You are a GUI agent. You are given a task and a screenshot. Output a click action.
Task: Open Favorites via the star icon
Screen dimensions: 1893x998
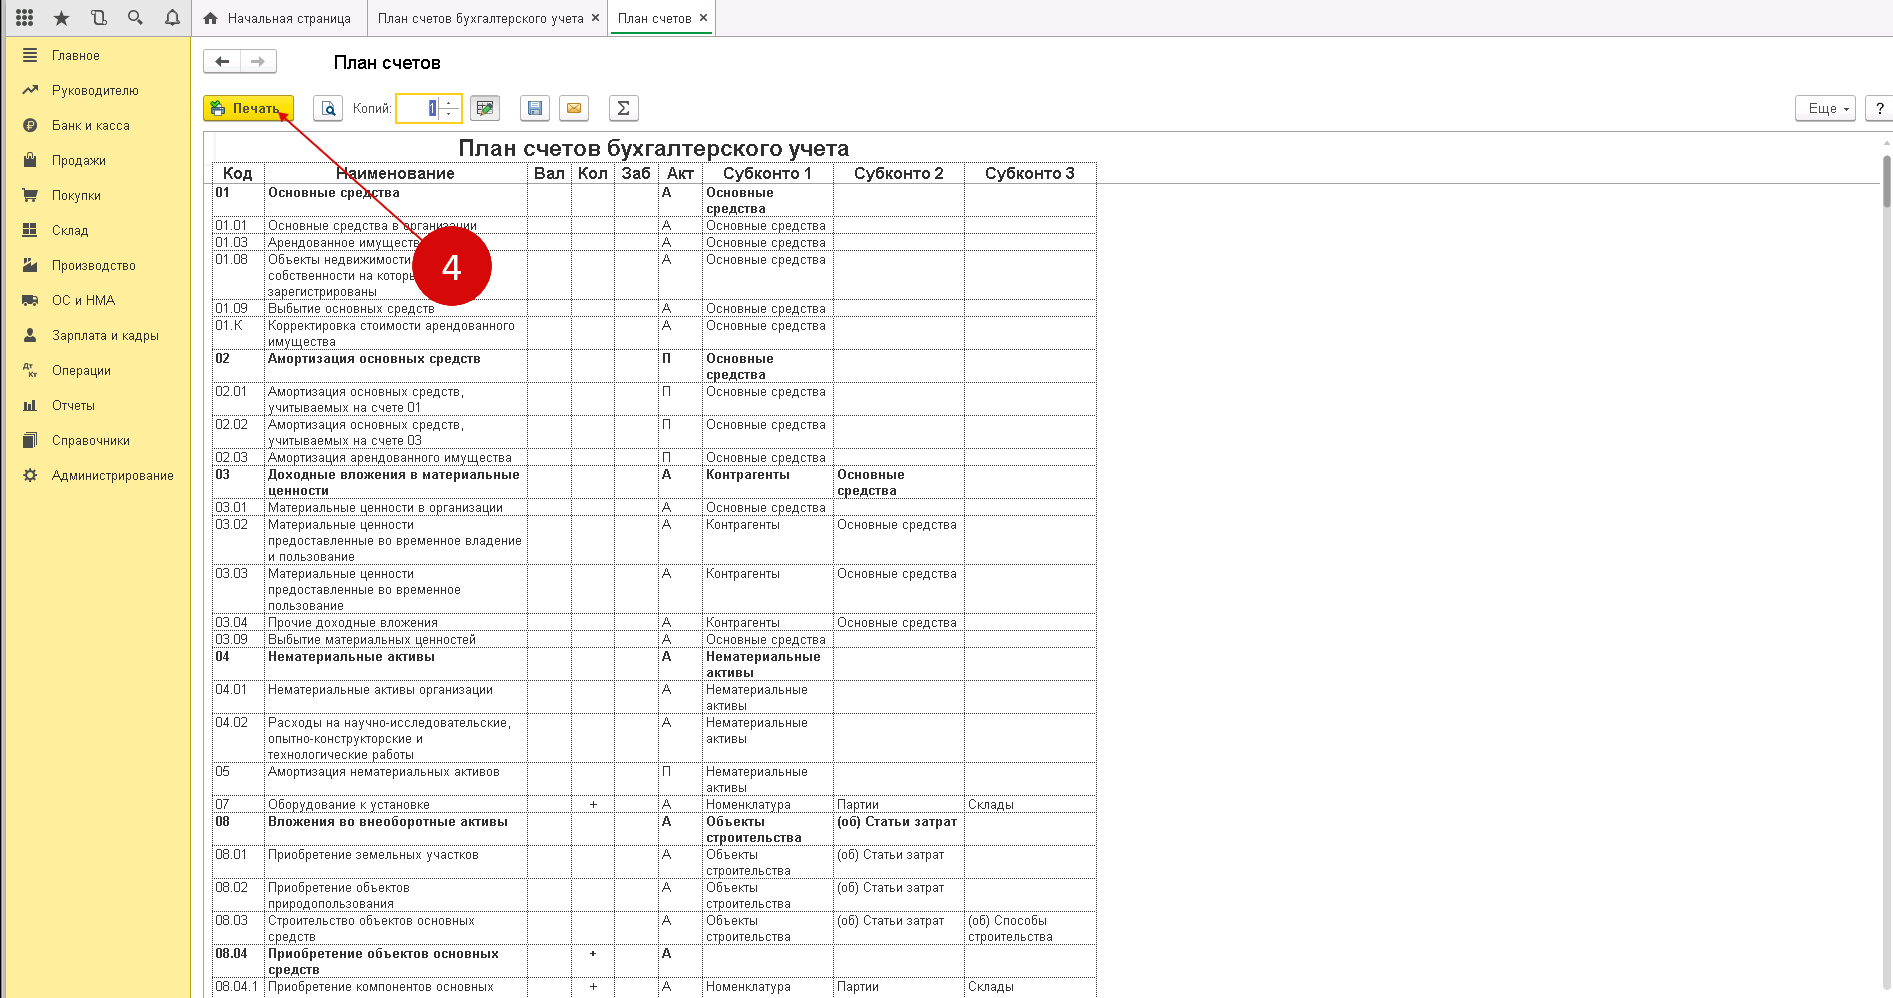62,18
